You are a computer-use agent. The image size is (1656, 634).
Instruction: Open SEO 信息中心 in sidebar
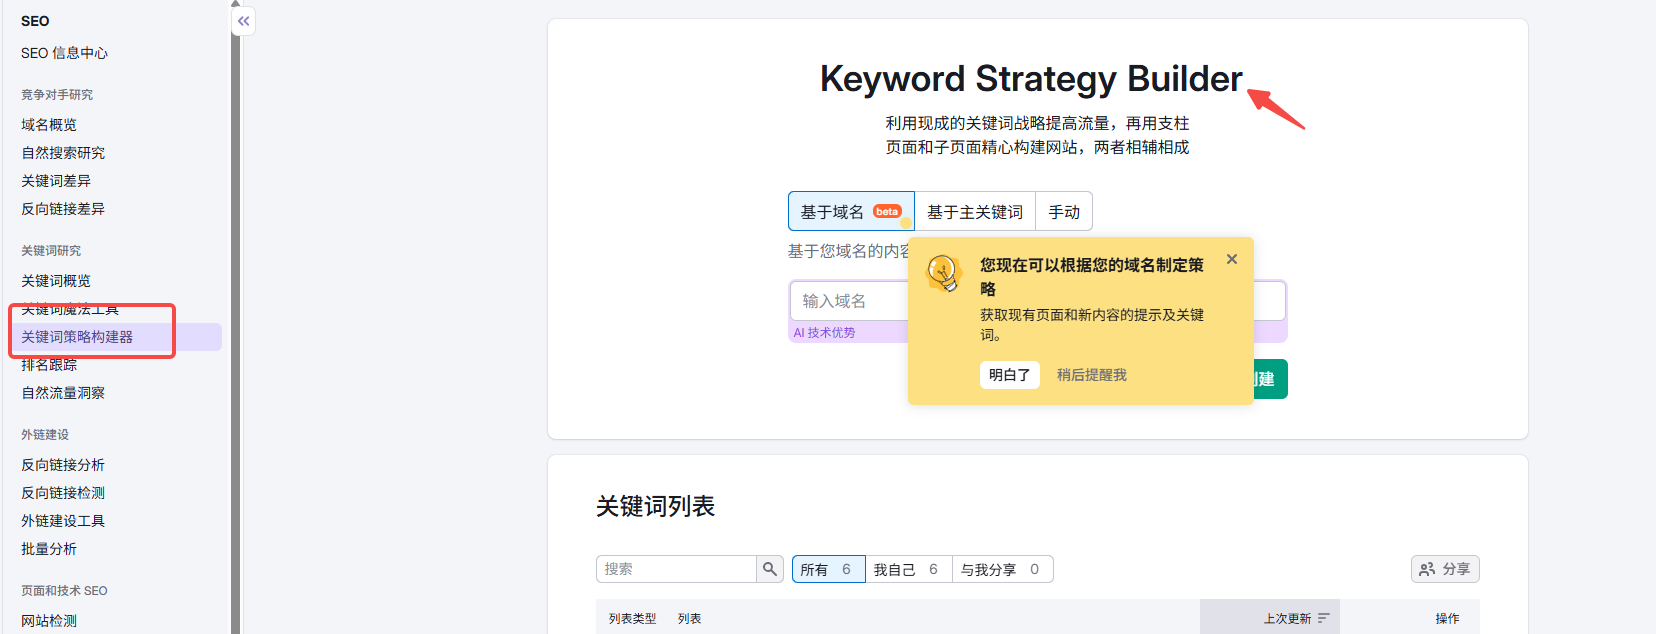[64, 53]
